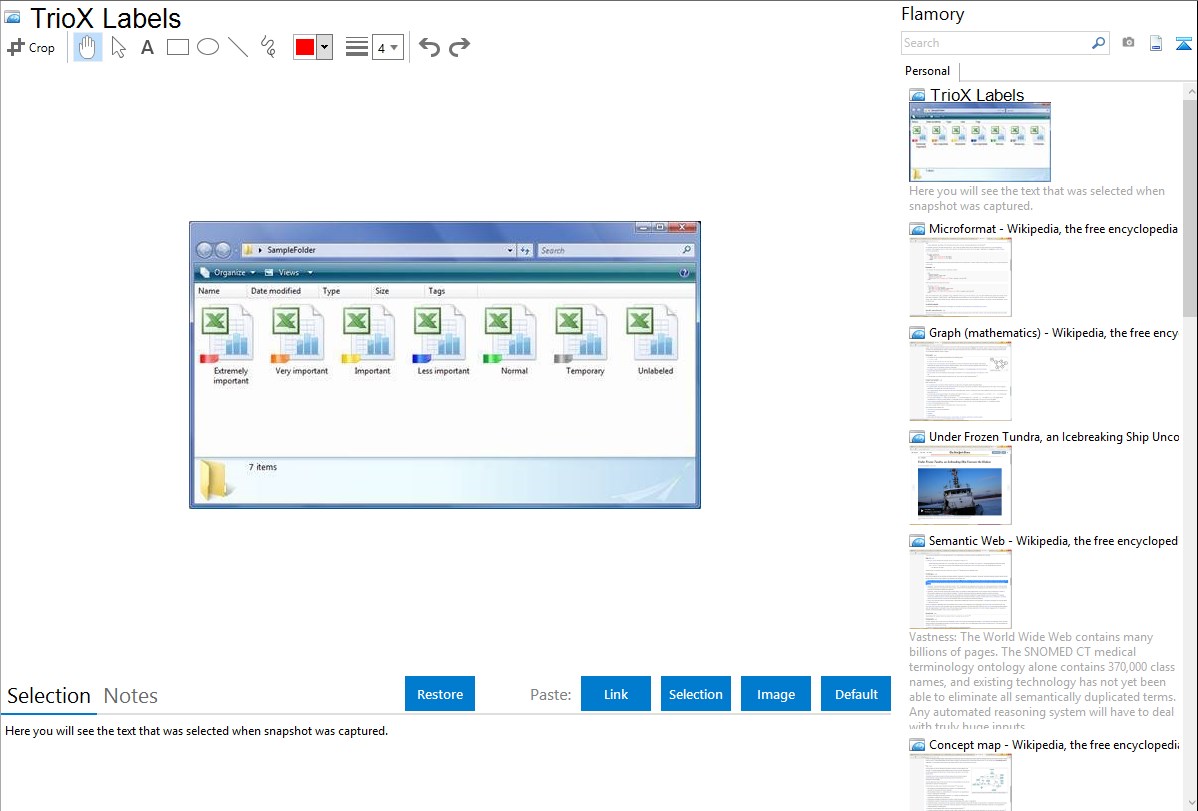The width and height of the screenshot is (1198, 811).
Task: Click the 'Unlabeled' file icon in snapshot
Action: (x=652, y=333)
